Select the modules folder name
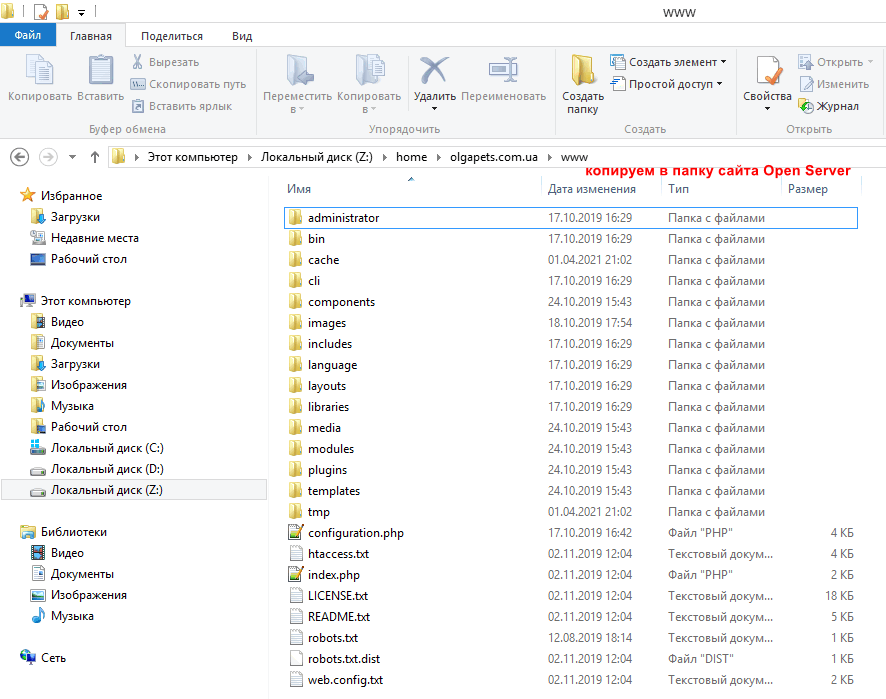The height and width of the screenshot is (699, 886). click(331, 449)
